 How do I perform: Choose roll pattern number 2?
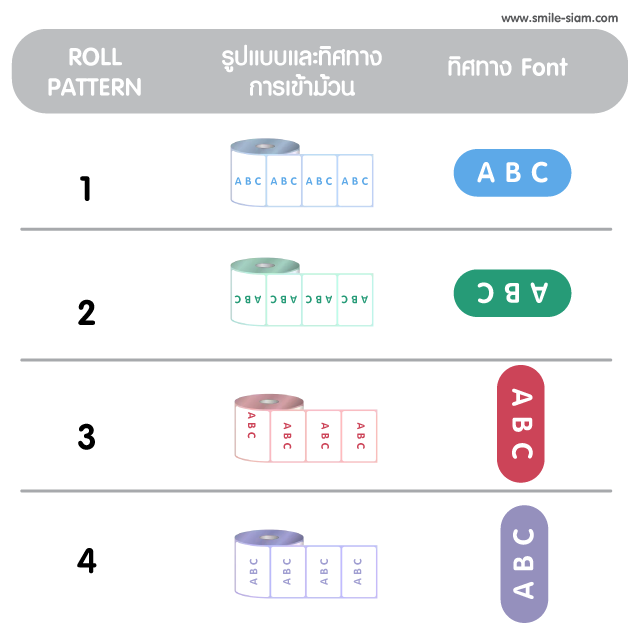click(86, 313)
